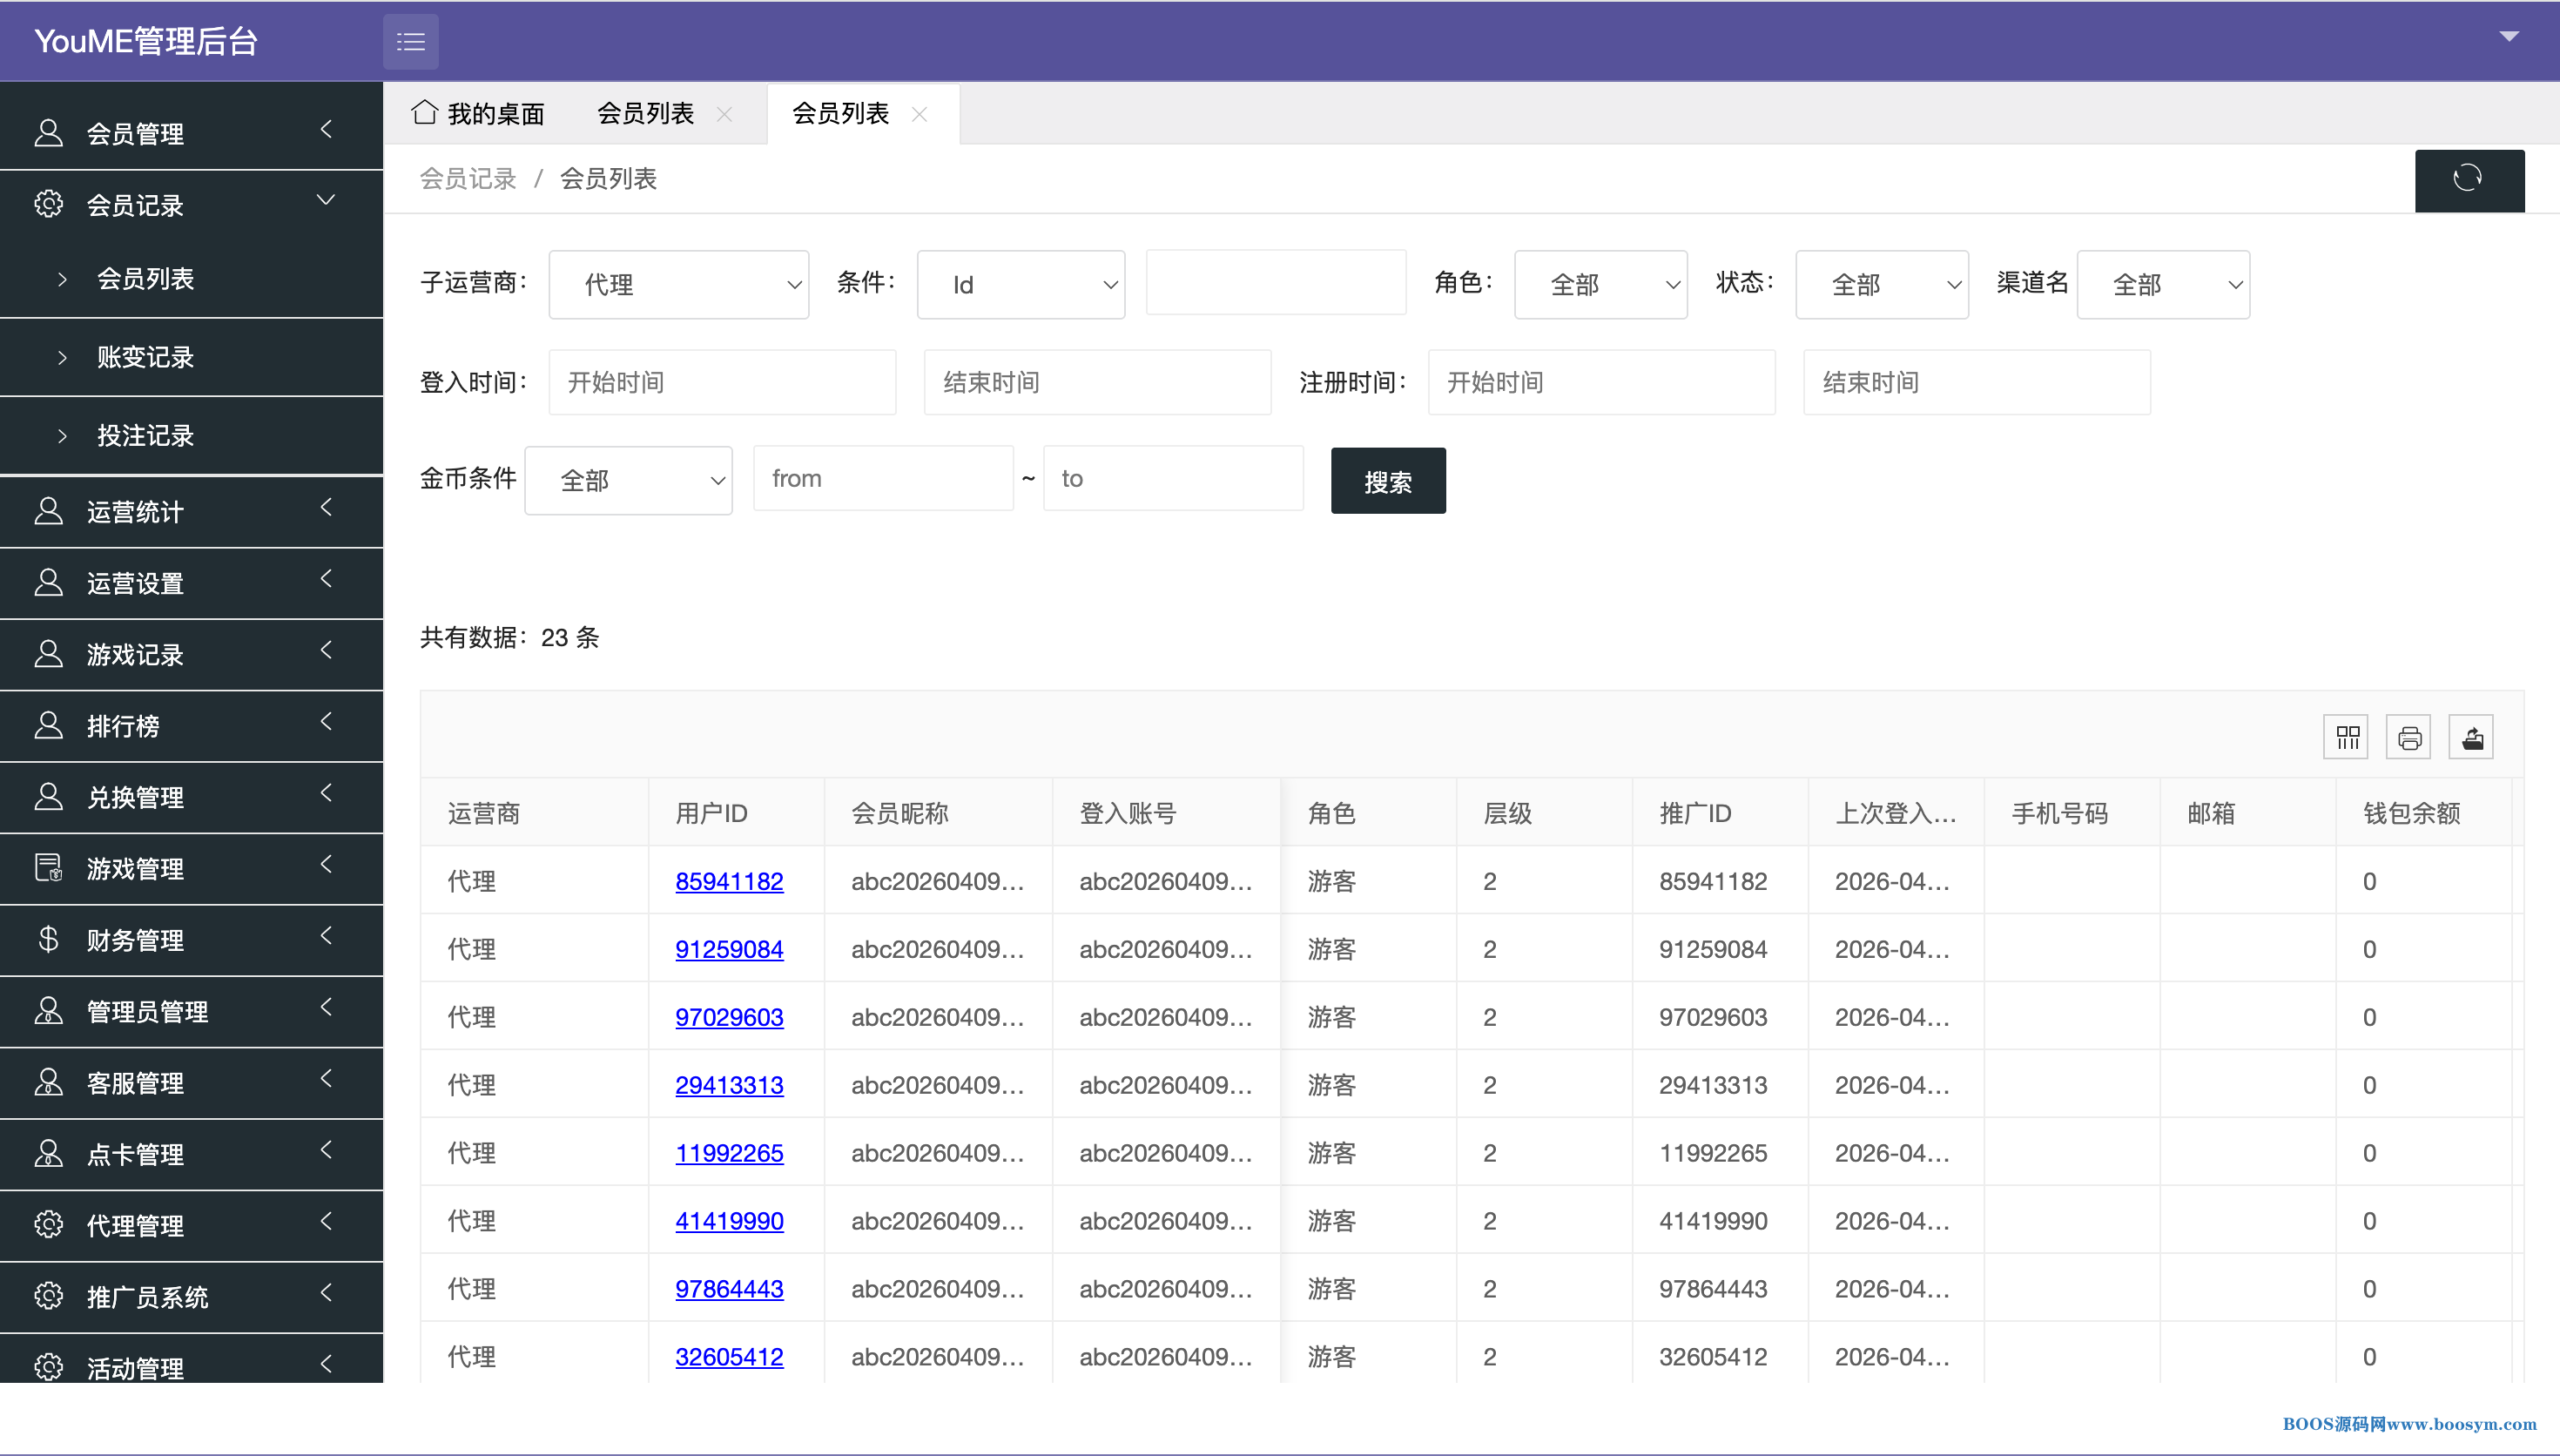Click the gold 'from' input field
The height and width of the screenshot is (1456, 2560).
882,479
